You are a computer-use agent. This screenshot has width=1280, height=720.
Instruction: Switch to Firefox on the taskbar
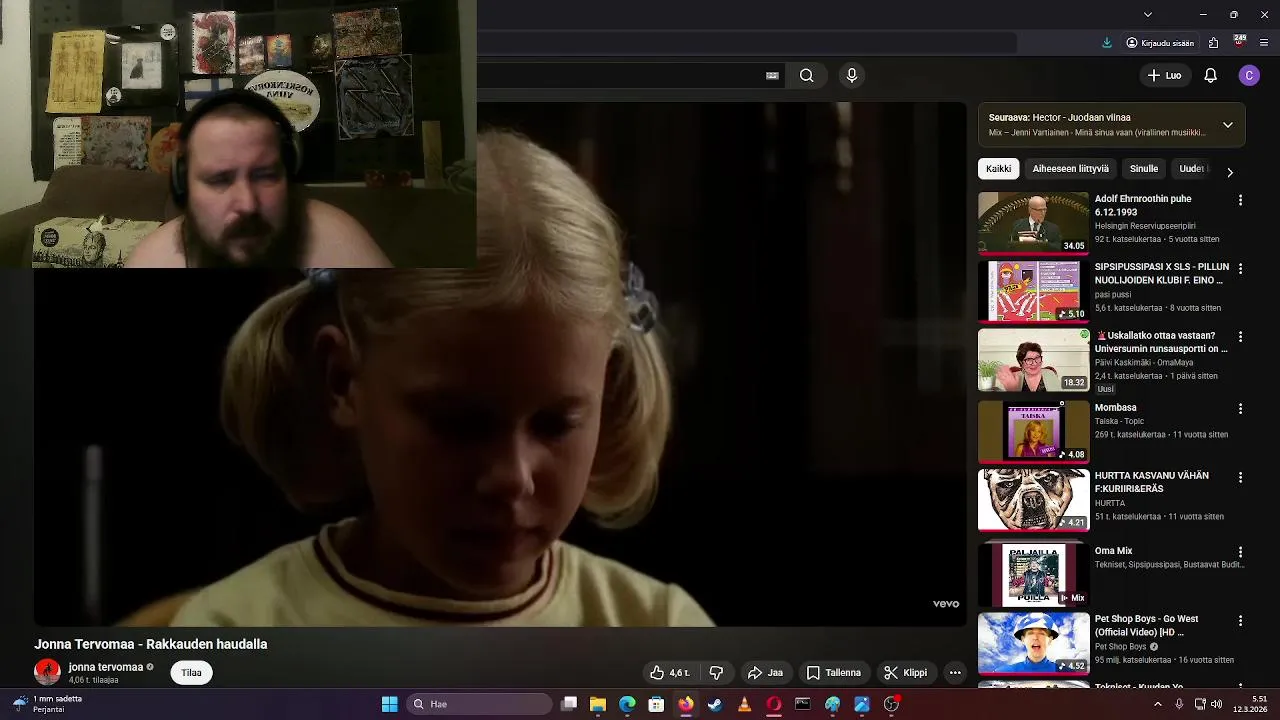pos(685,704)
